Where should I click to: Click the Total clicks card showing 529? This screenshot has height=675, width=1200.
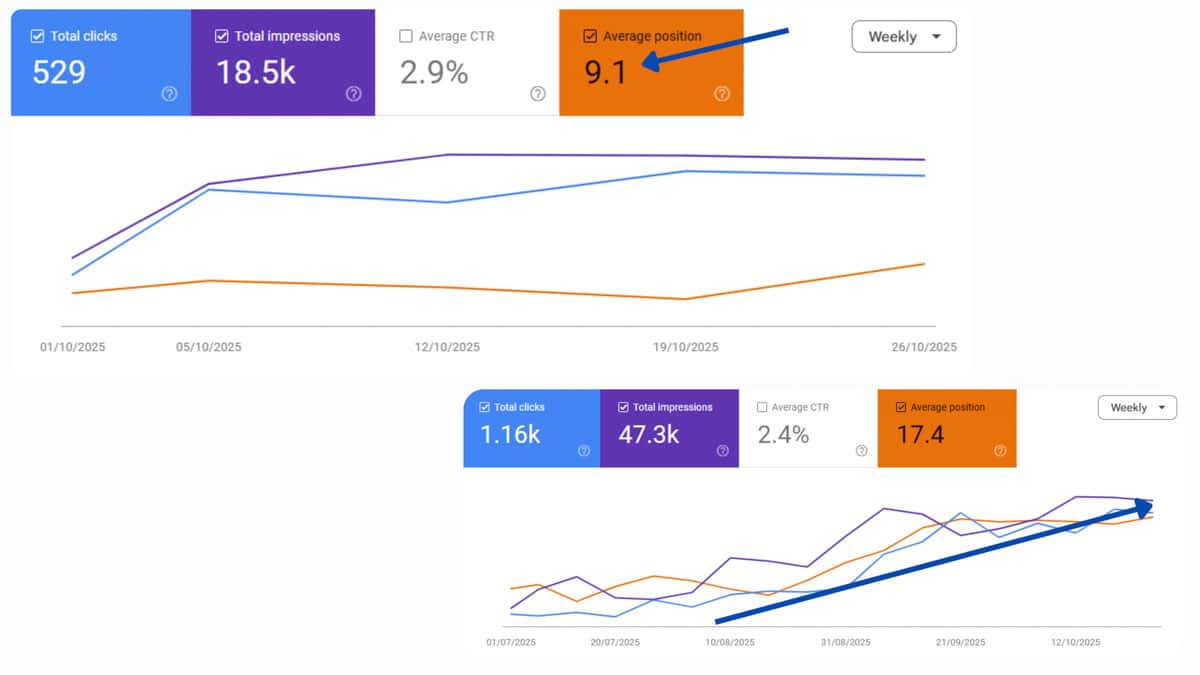(100, 62)
